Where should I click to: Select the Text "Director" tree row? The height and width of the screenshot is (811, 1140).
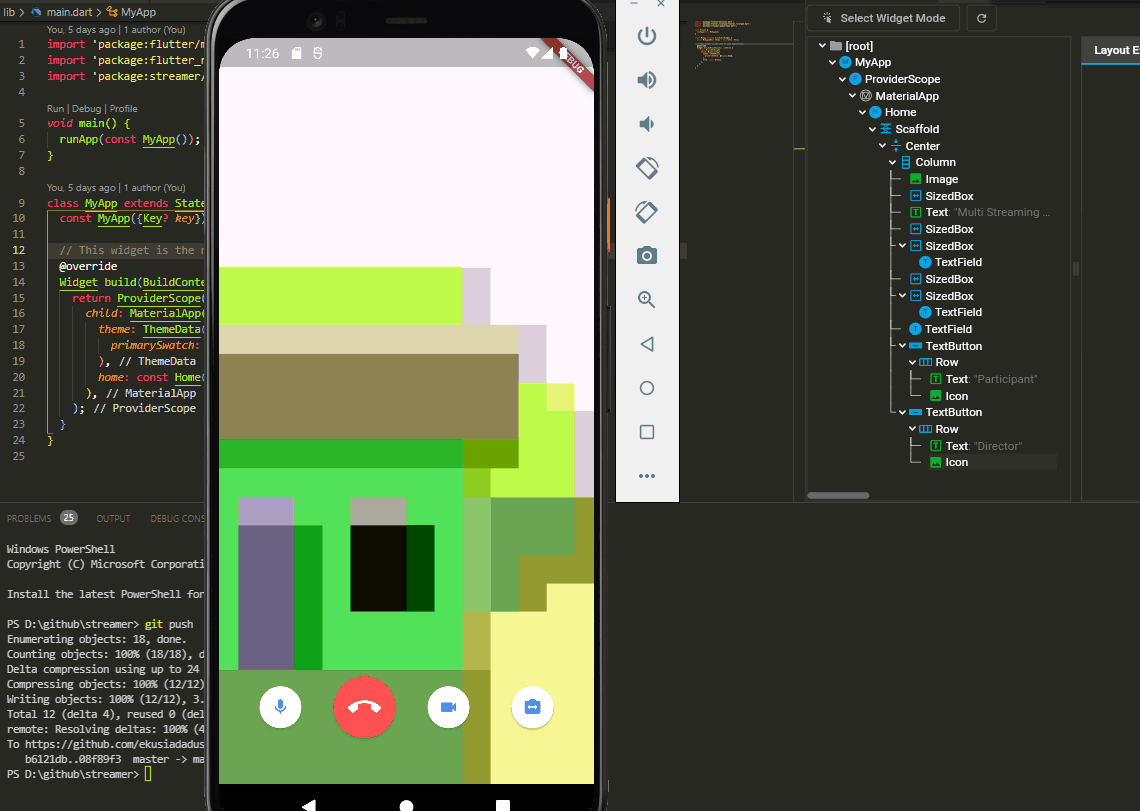976,446
